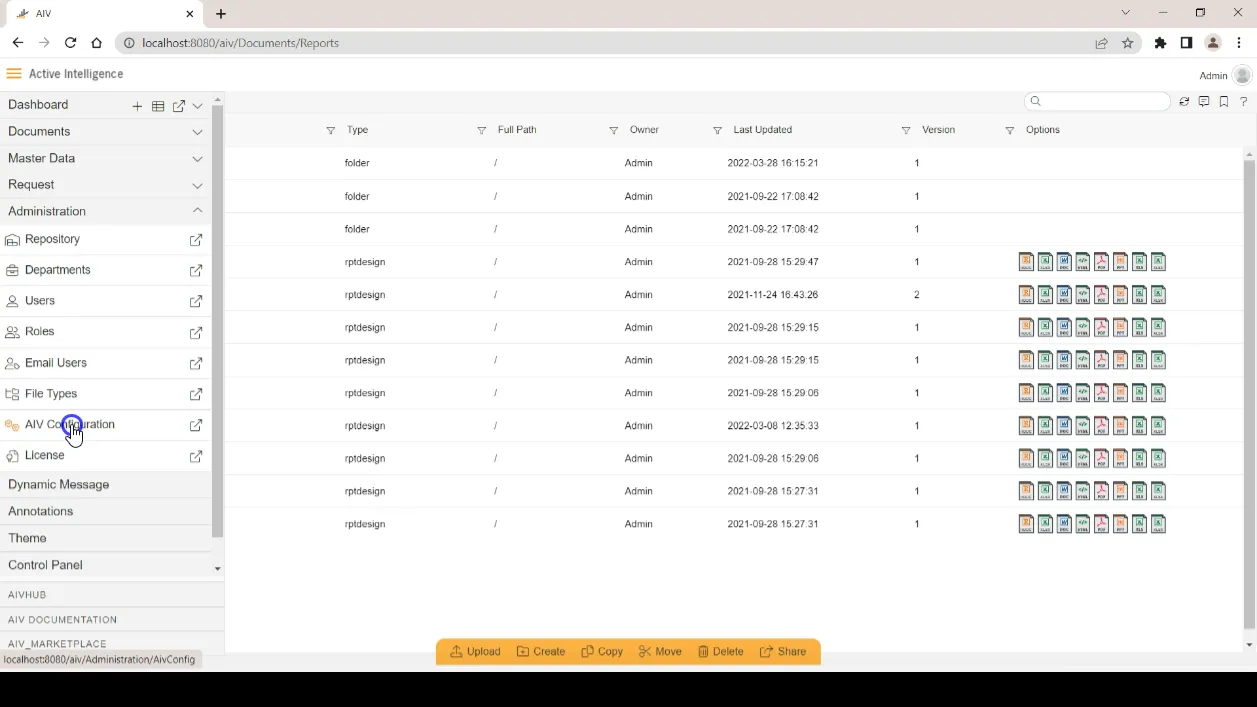The image size is (1257, 707).
Task: Collapse the Administration section
Action: (197, 211)
